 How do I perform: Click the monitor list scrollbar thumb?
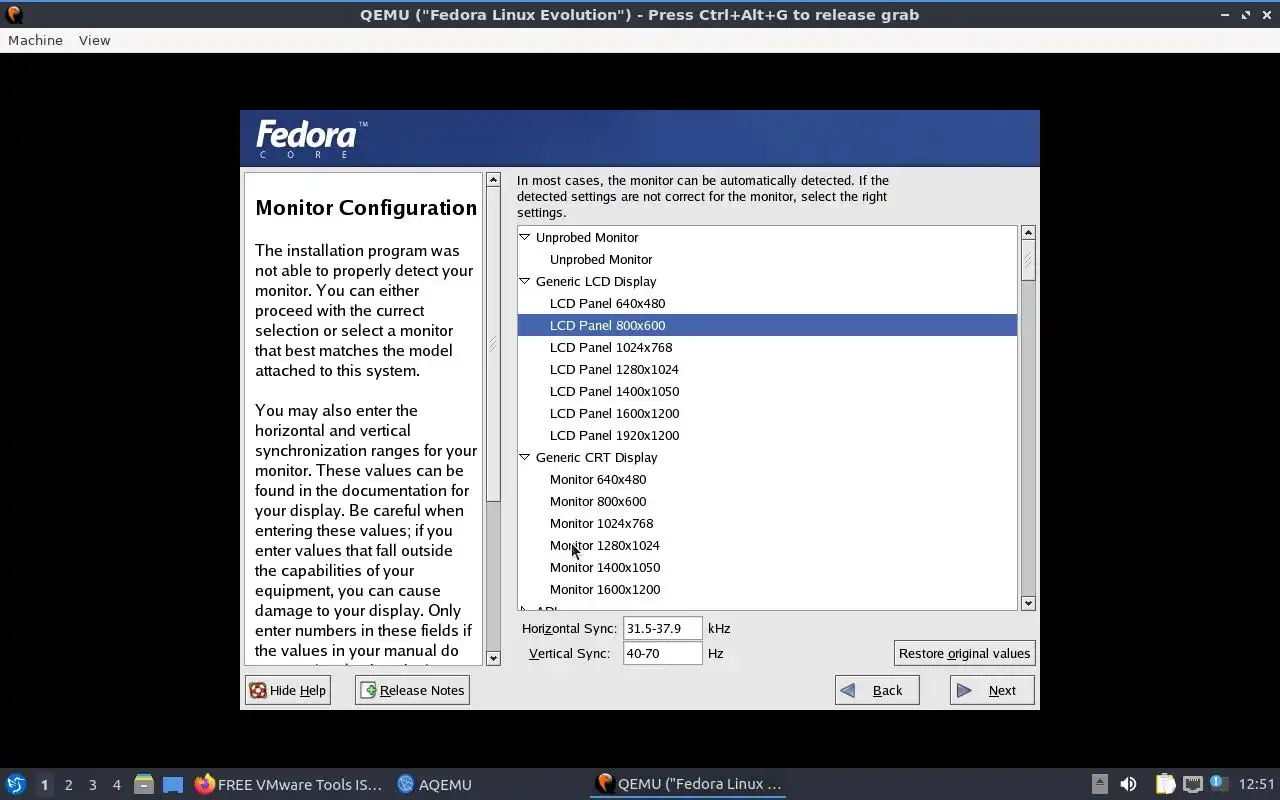(1028, 260)
